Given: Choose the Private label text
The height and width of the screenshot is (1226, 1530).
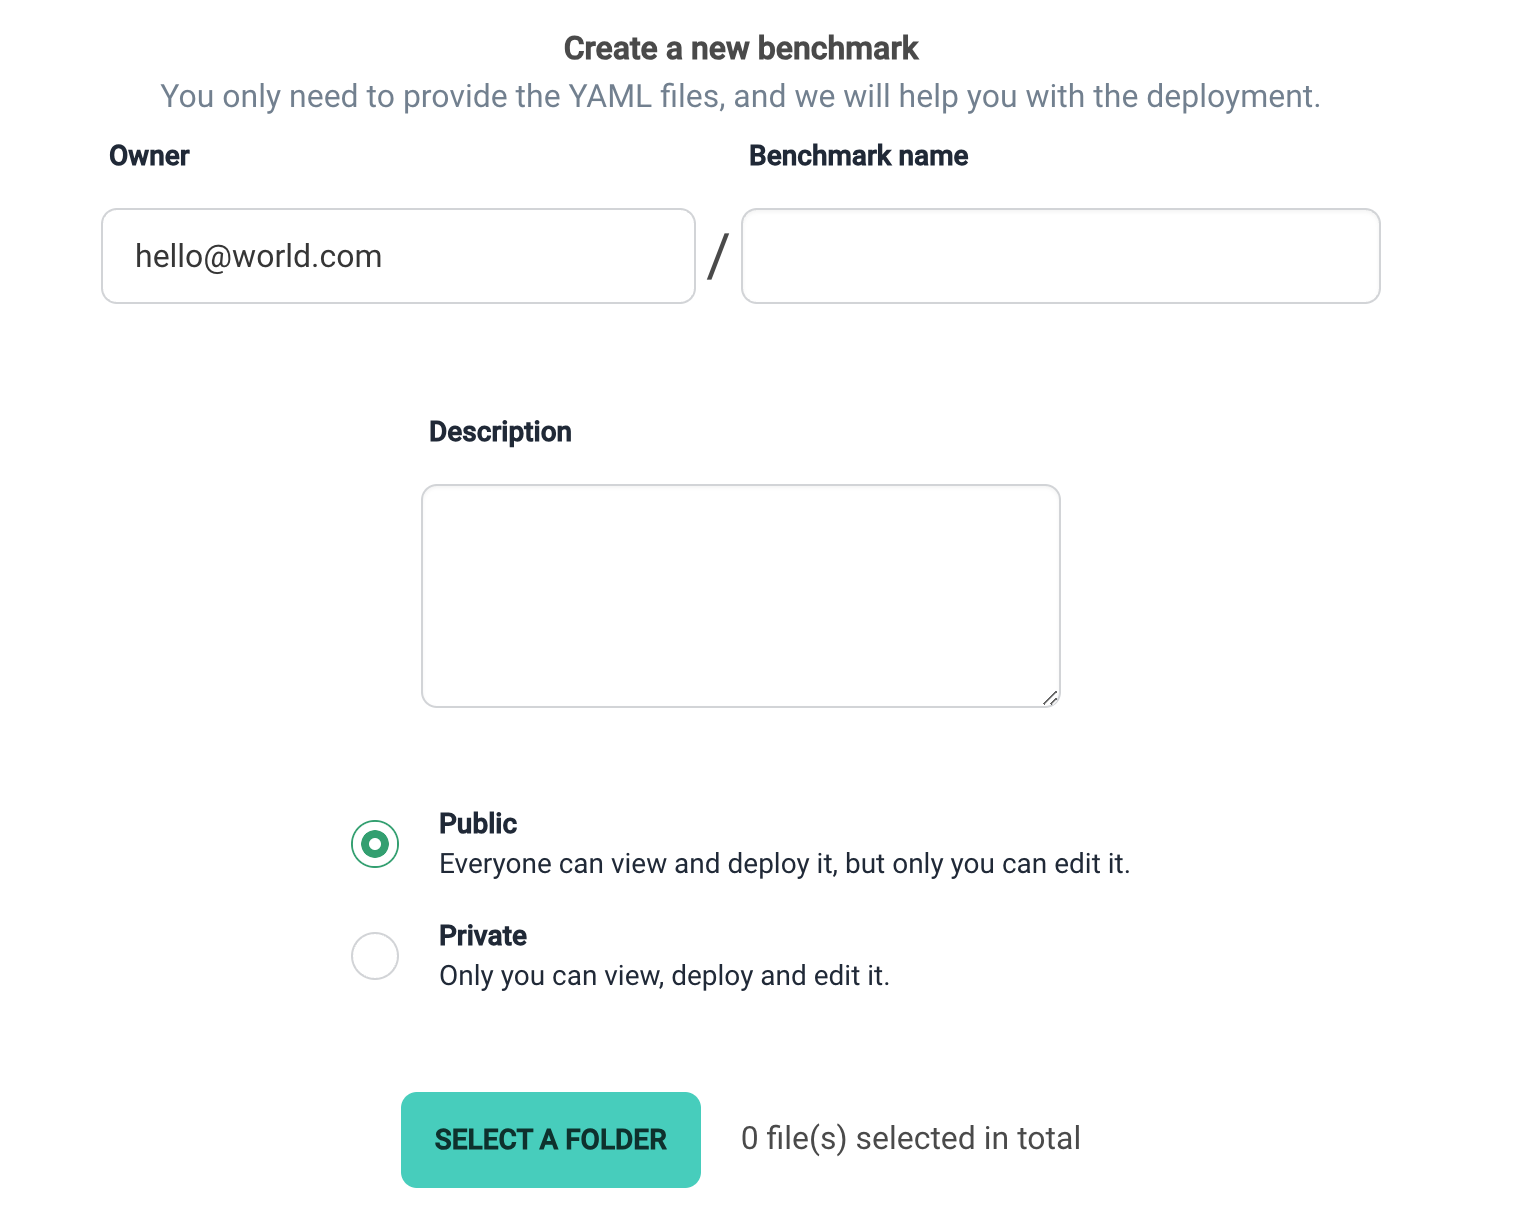Looking at the screenshot, I should 483,936.
